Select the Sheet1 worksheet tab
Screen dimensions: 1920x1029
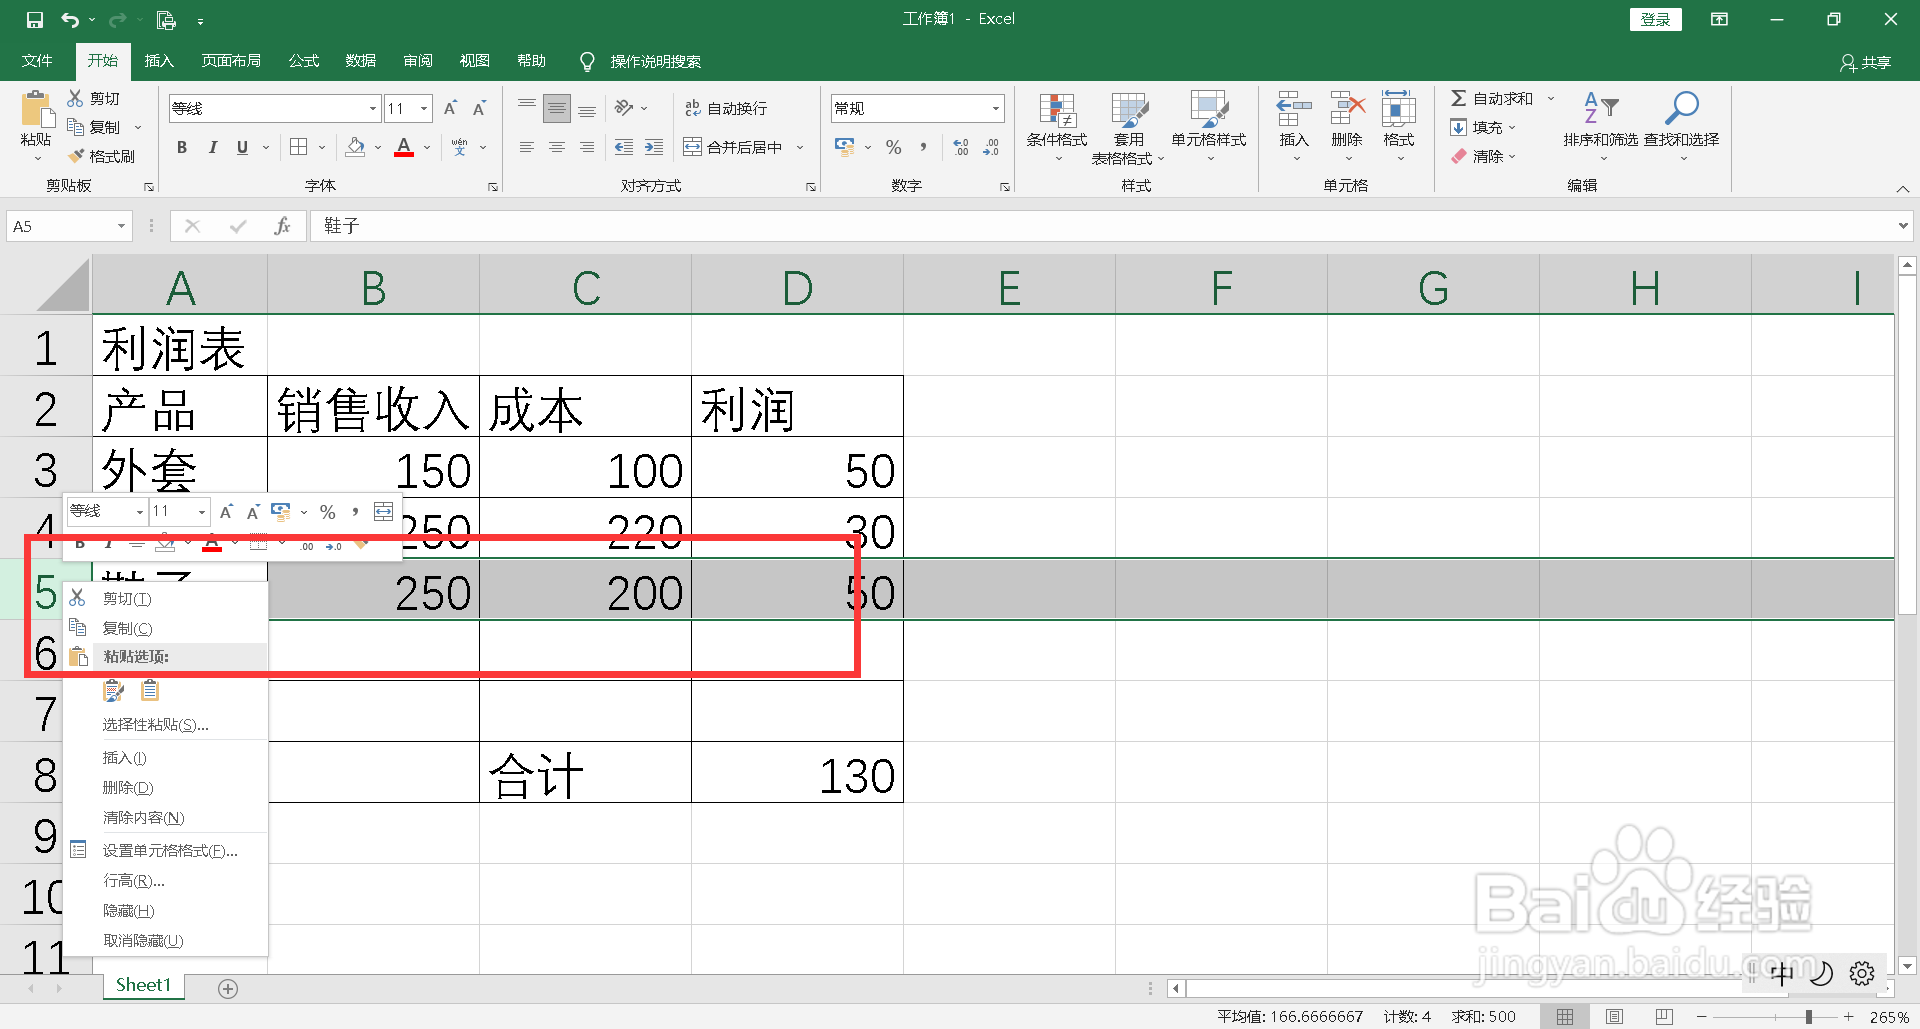[142, 985]
